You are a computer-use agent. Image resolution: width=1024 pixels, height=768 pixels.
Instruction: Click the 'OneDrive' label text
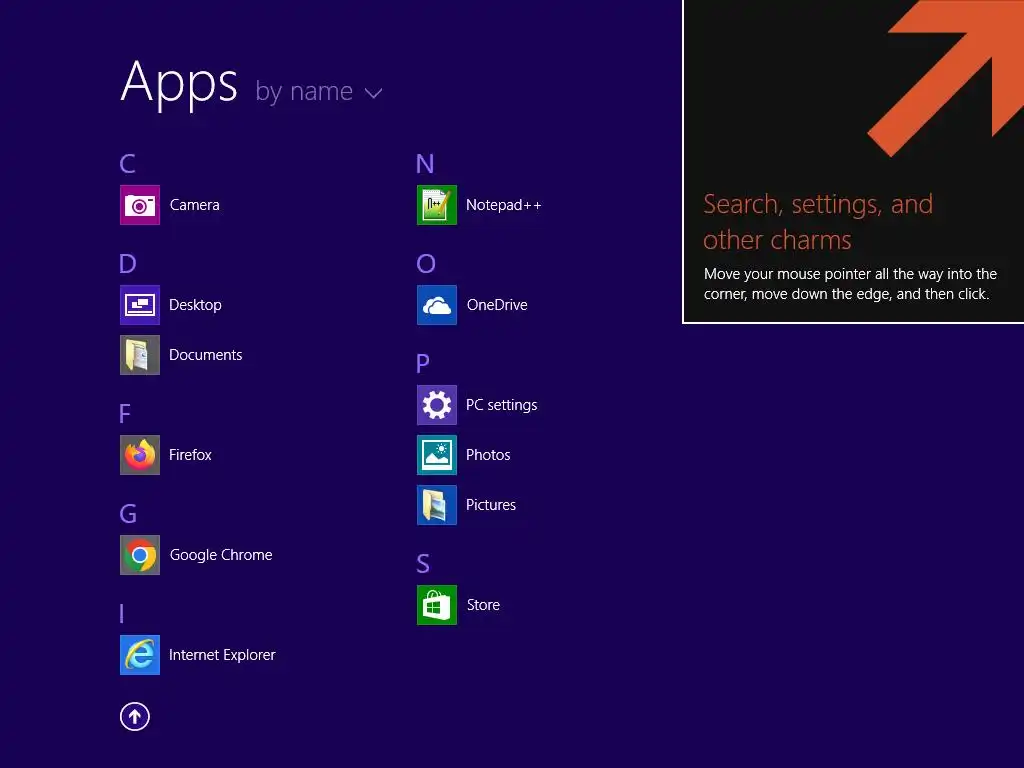pyautogui.click(x=497, y=305)
